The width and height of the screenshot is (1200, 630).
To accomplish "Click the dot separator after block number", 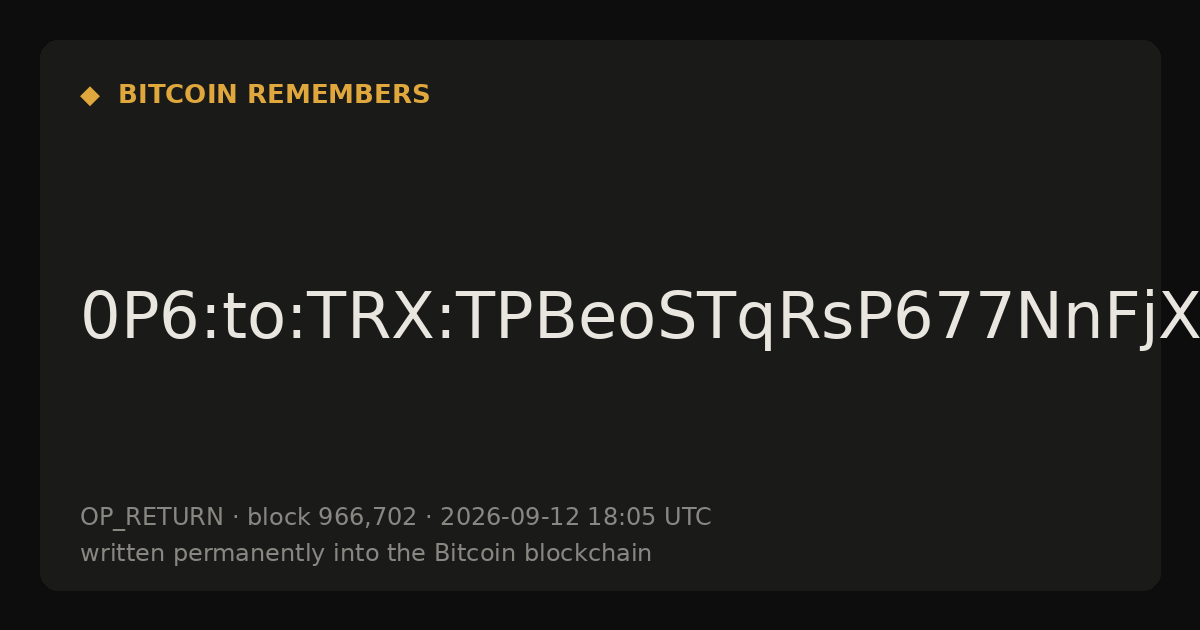I will pyautogui.click(x=429, y=518).
